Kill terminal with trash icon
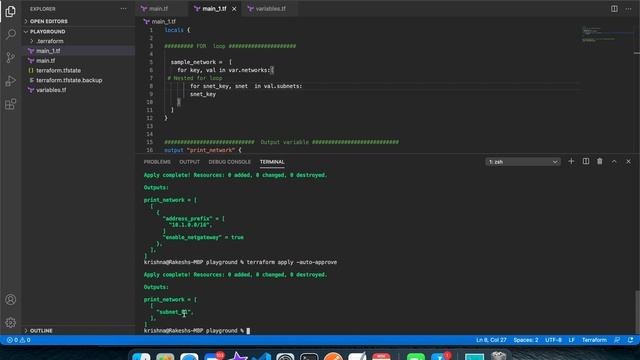This screenshot has height=360, width=640. 600,162
